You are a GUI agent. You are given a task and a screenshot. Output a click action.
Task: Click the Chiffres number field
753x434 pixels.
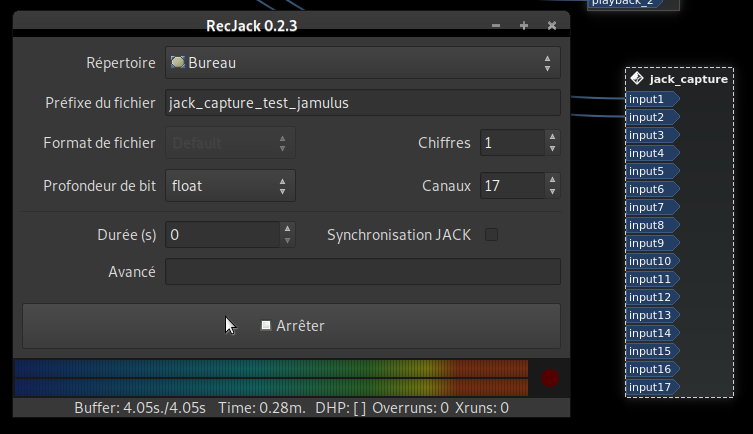(x=512, y=143)
